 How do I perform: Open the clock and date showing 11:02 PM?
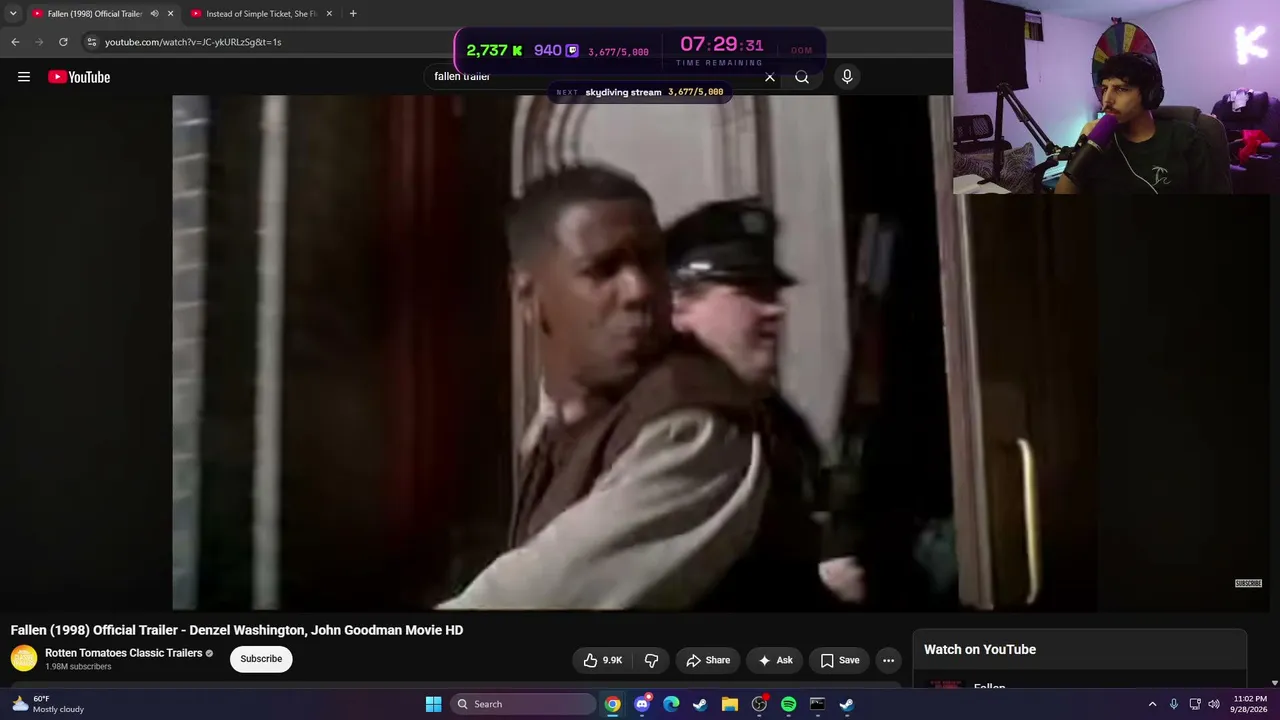click(1249, 704)
